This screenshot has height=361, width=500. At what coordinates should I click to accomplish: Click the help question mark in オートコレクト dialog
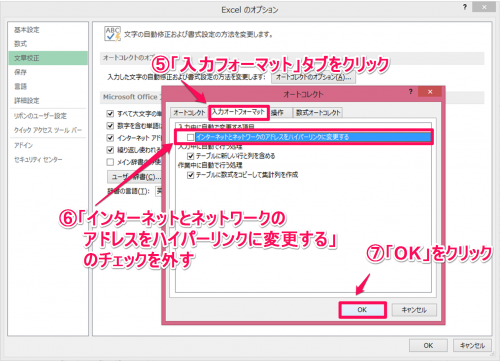[x=410, y=91]
